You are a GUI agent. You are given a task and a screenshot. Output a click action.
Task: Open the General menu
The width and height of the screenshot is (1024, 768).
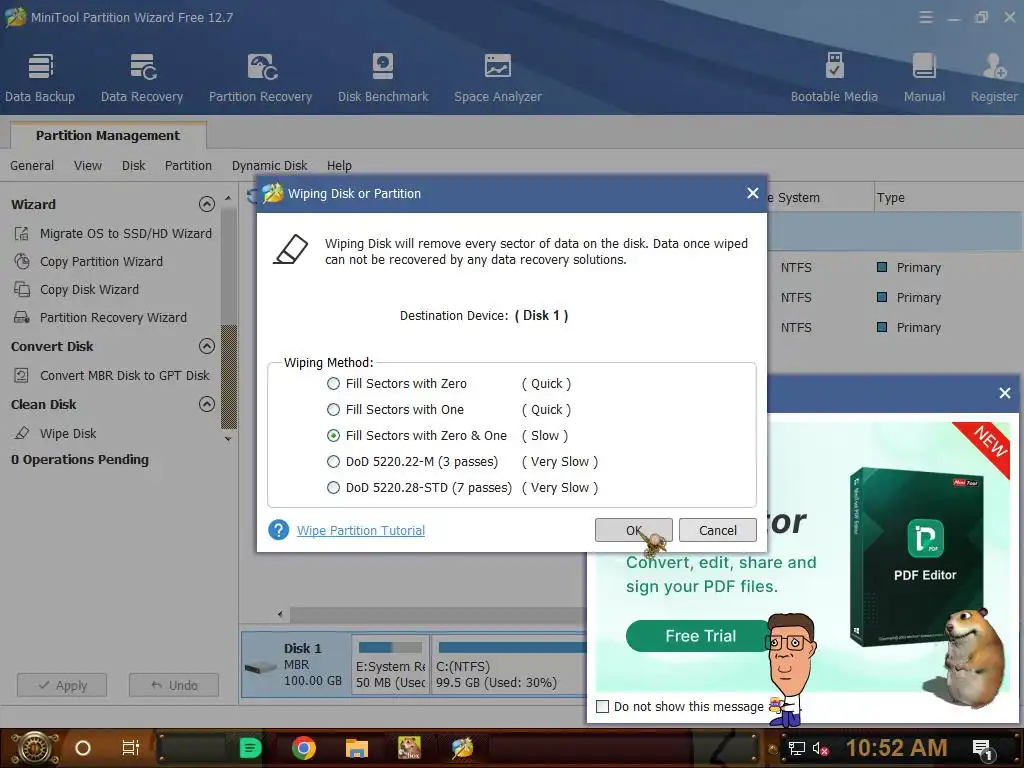click(x=32, y=166)
